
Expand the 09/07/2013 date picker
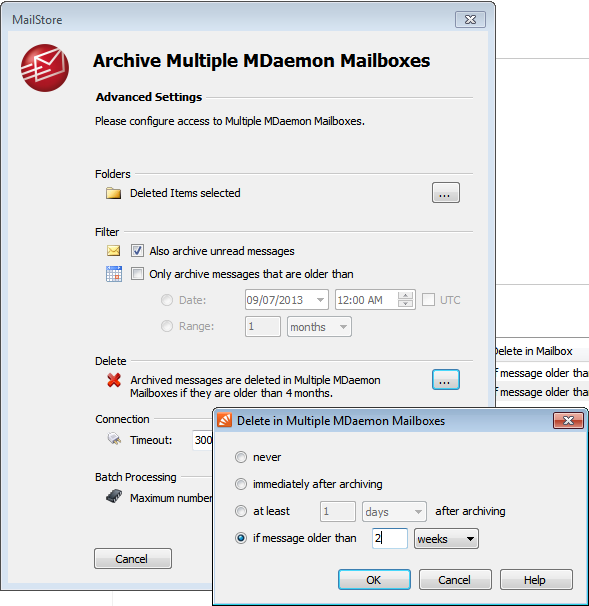click(x=320, y=300)
